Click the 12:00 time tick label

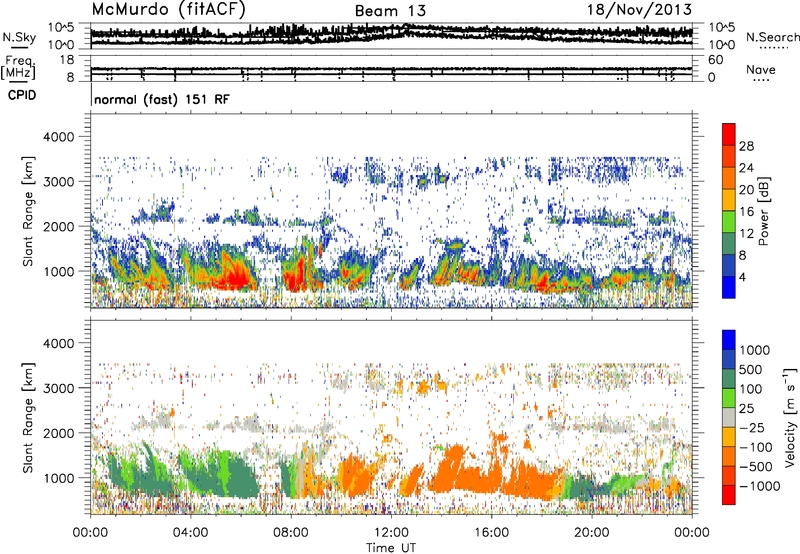391,533
